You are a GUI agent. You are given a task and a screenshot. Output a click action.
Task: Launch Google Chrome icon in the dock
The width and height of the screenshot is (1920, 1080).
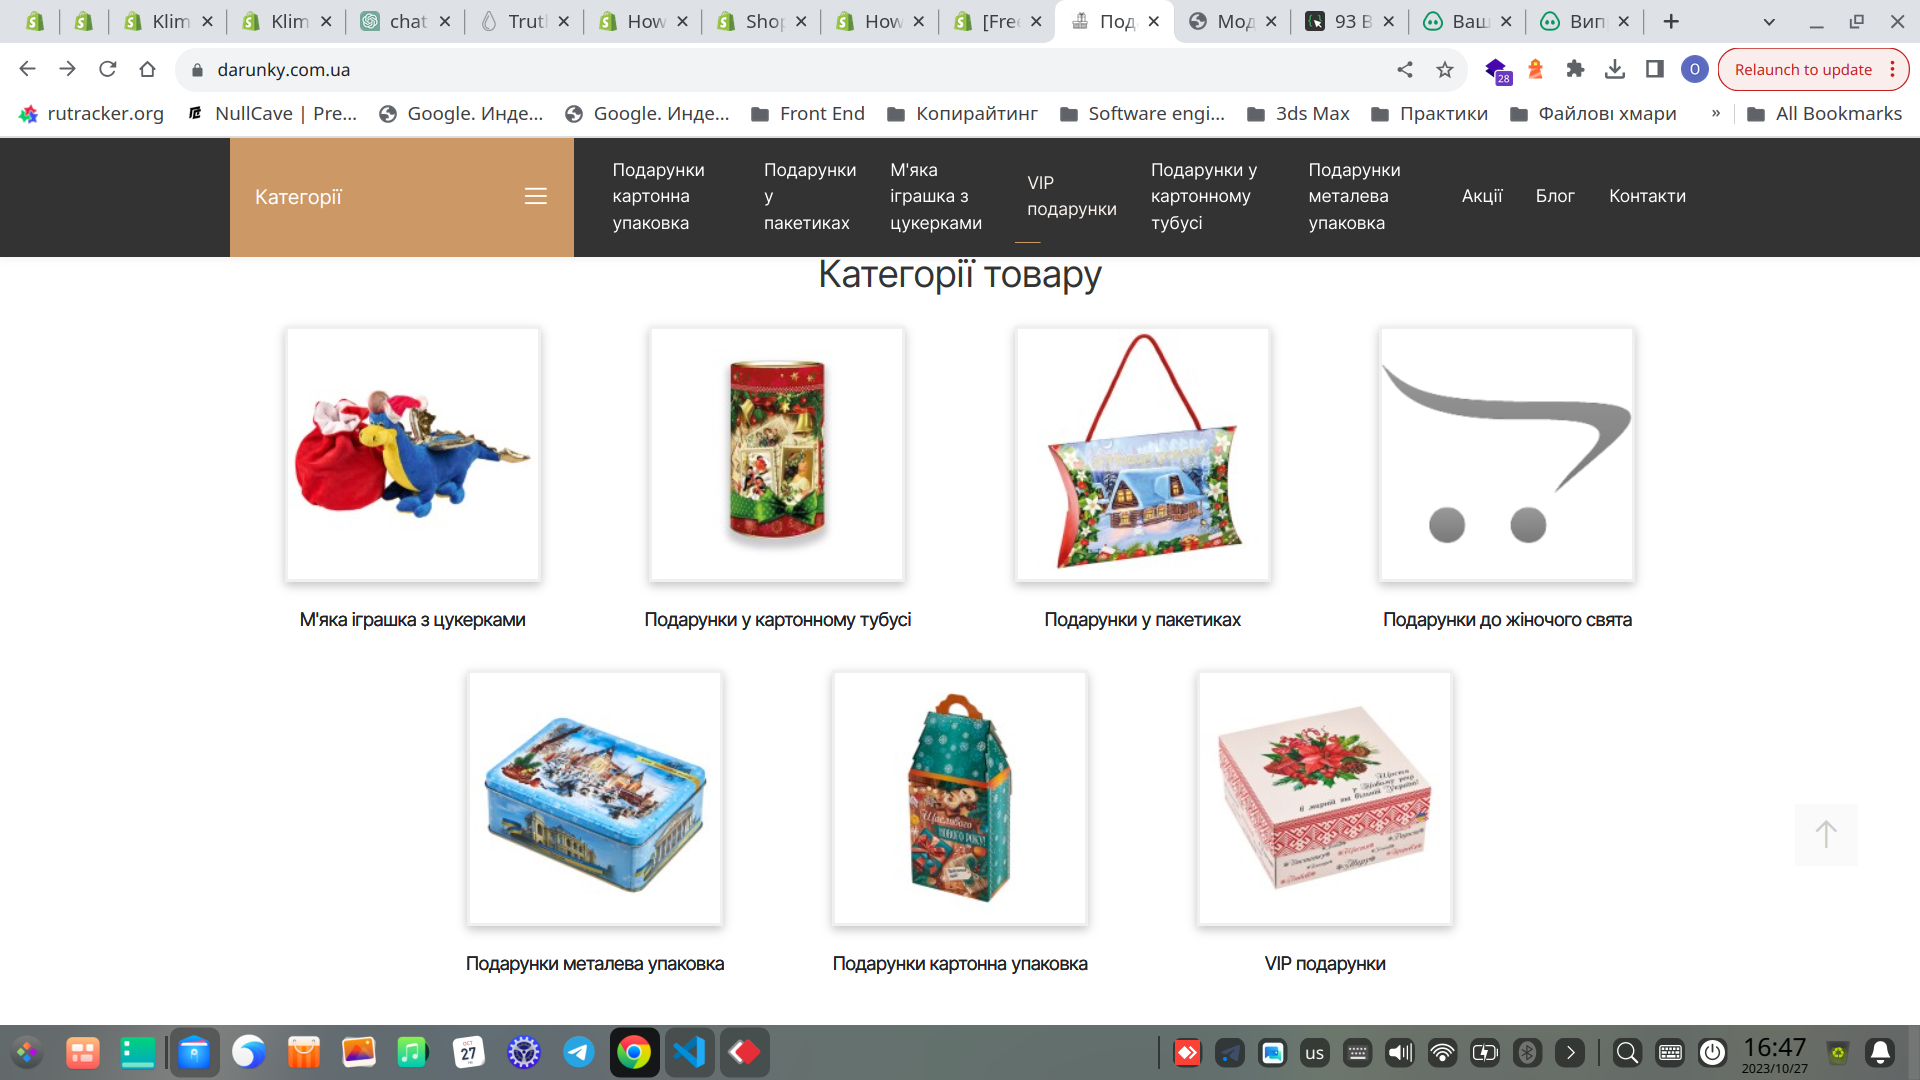pos(634,1052)
